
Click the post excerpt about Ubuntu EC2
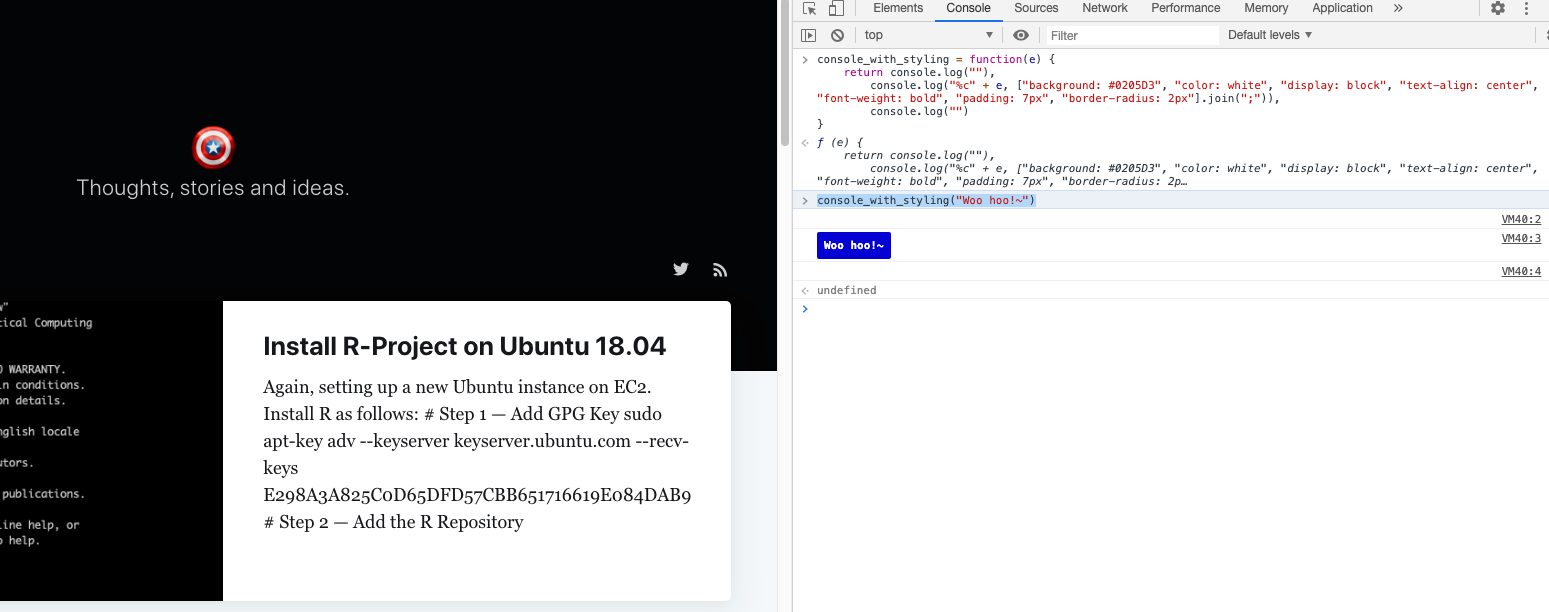(x=477, y=454)
